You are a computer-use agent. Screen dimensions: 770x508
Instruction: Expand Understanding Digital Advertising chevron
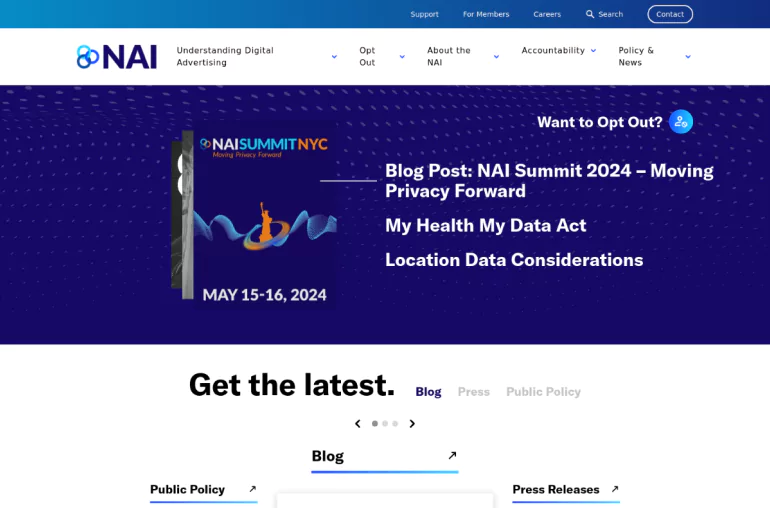pos(334,57)
